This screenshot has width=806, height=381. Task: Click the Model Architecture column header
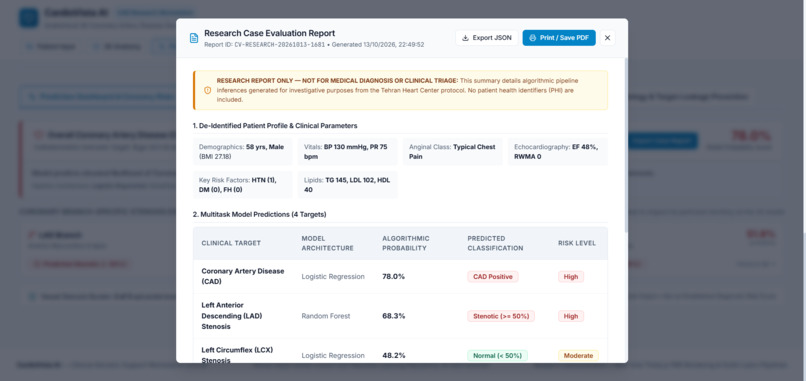[327, 243]
